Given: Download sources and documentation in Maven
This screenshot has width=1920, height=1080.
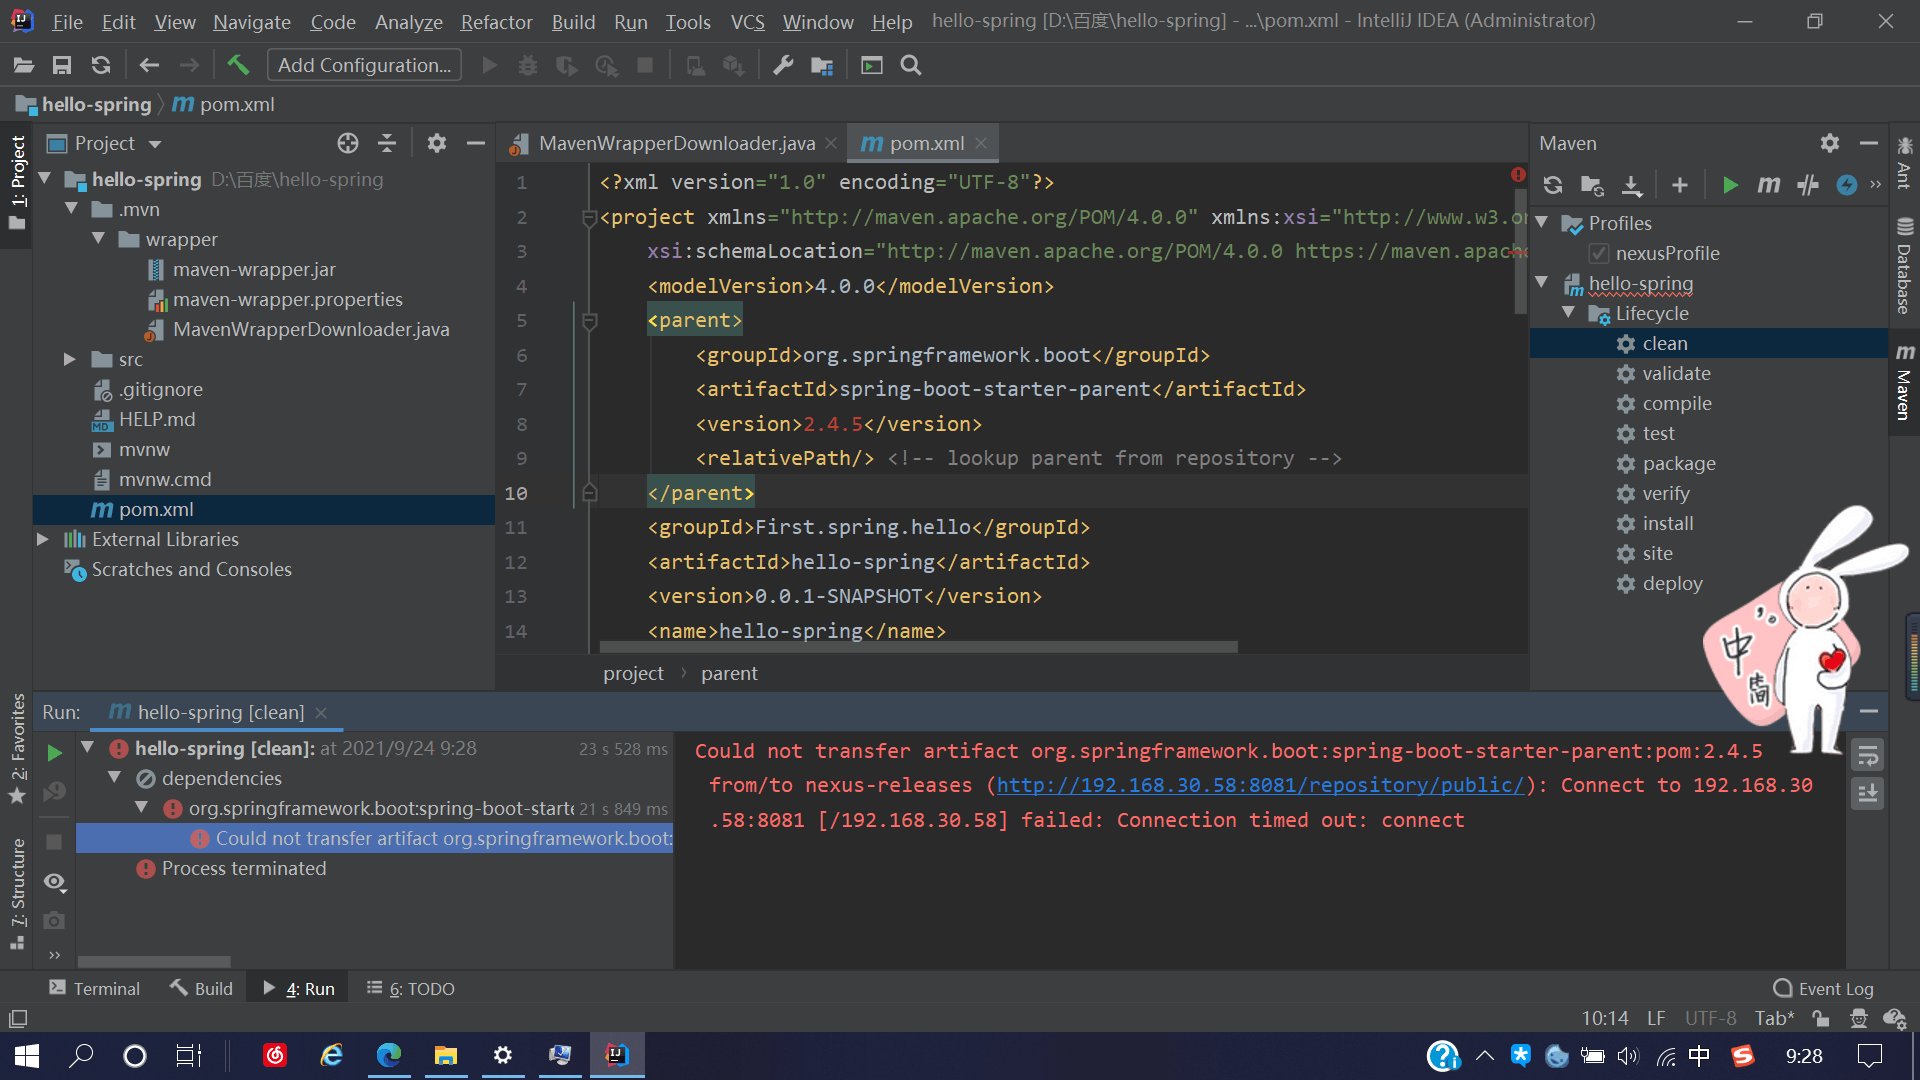Looking at the screenshot, I should point(1631,185).
